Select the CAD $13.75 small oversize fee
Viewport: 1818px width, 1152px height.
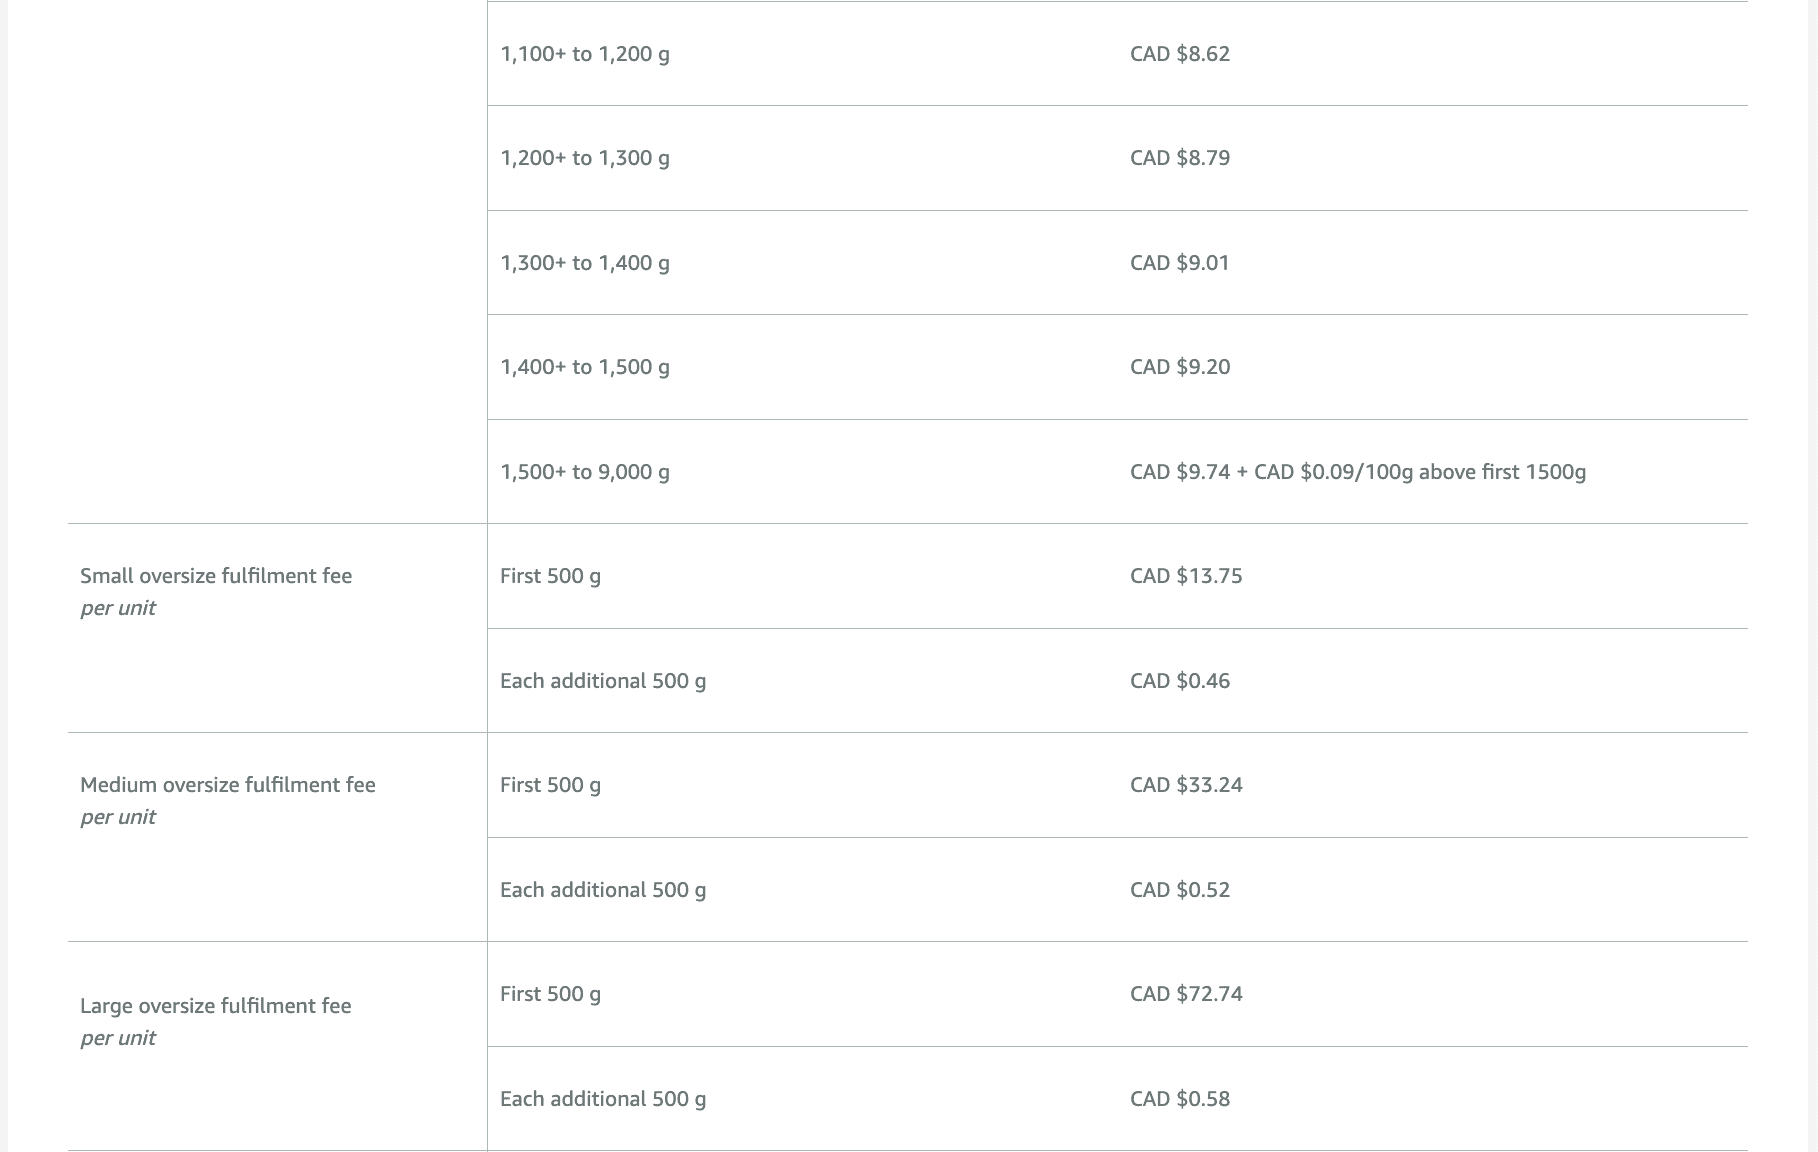(x=1186, y=576)
